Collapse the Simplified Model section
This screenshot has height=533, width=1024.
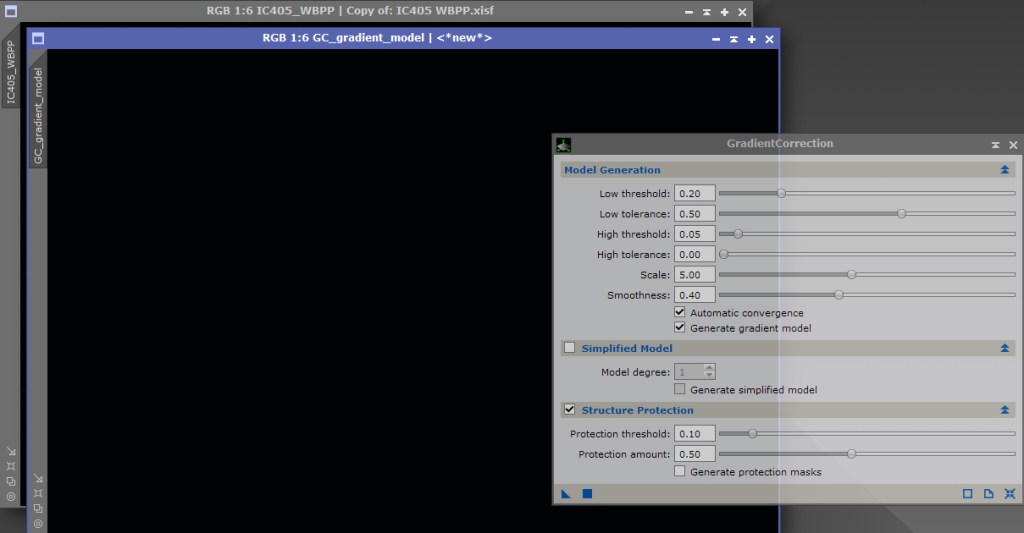1004,348
